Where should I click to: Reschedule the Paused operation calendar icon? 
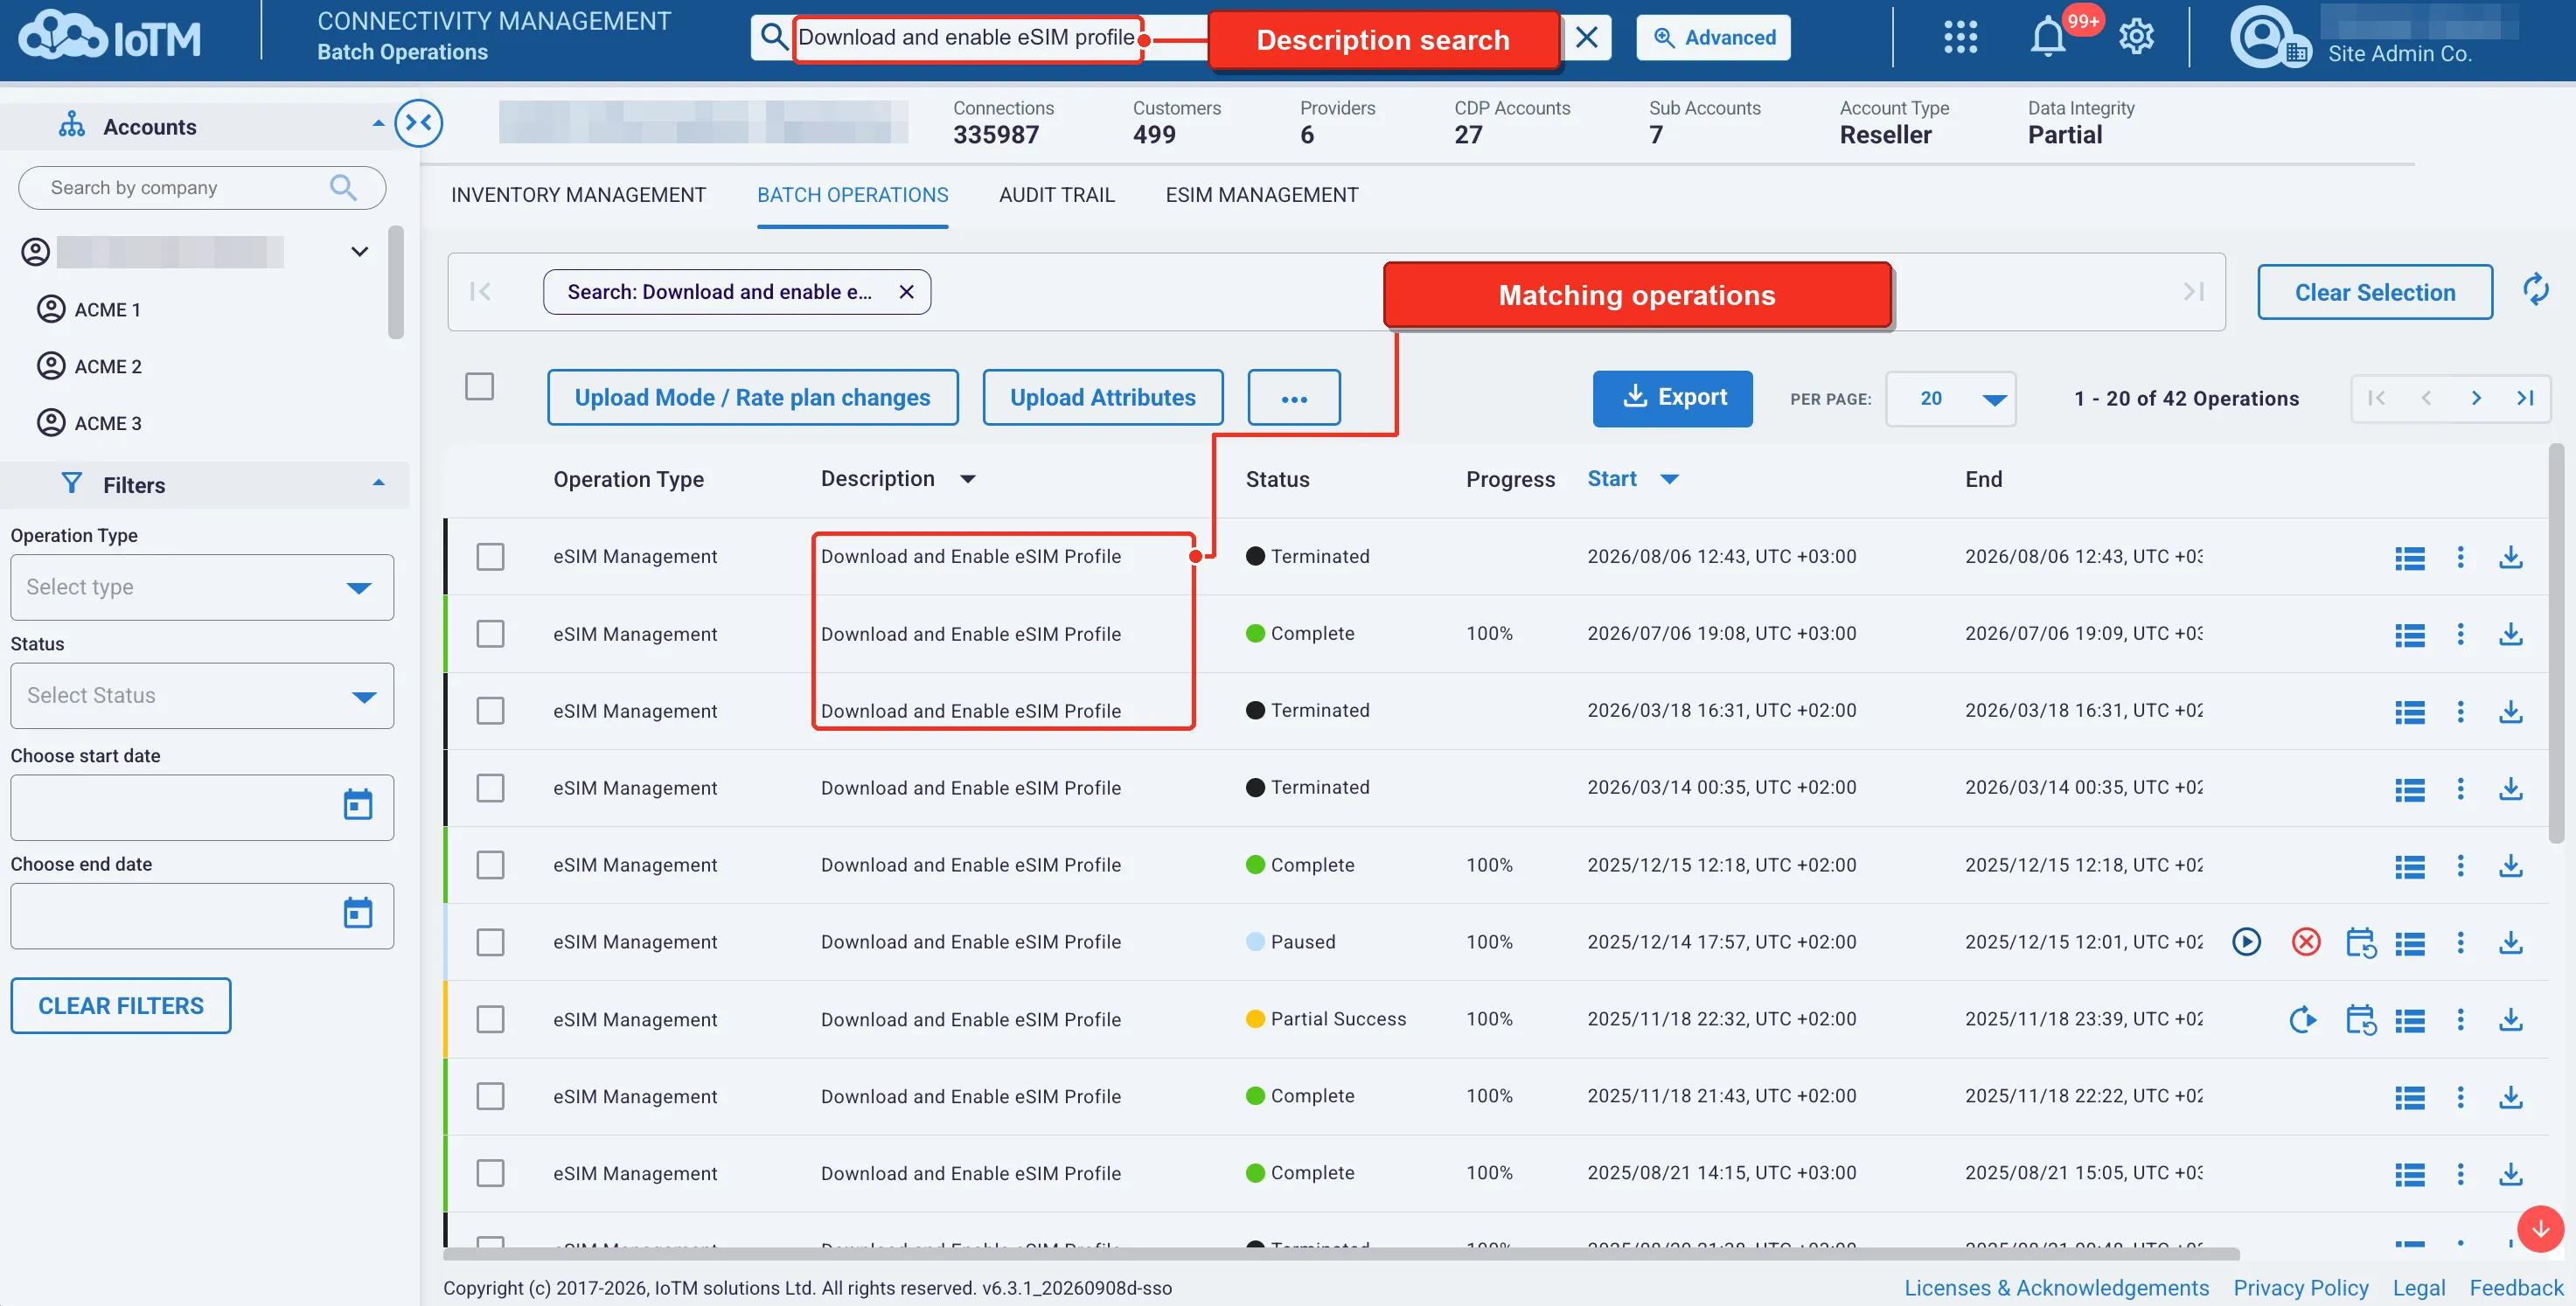[x=2361, y=942]
